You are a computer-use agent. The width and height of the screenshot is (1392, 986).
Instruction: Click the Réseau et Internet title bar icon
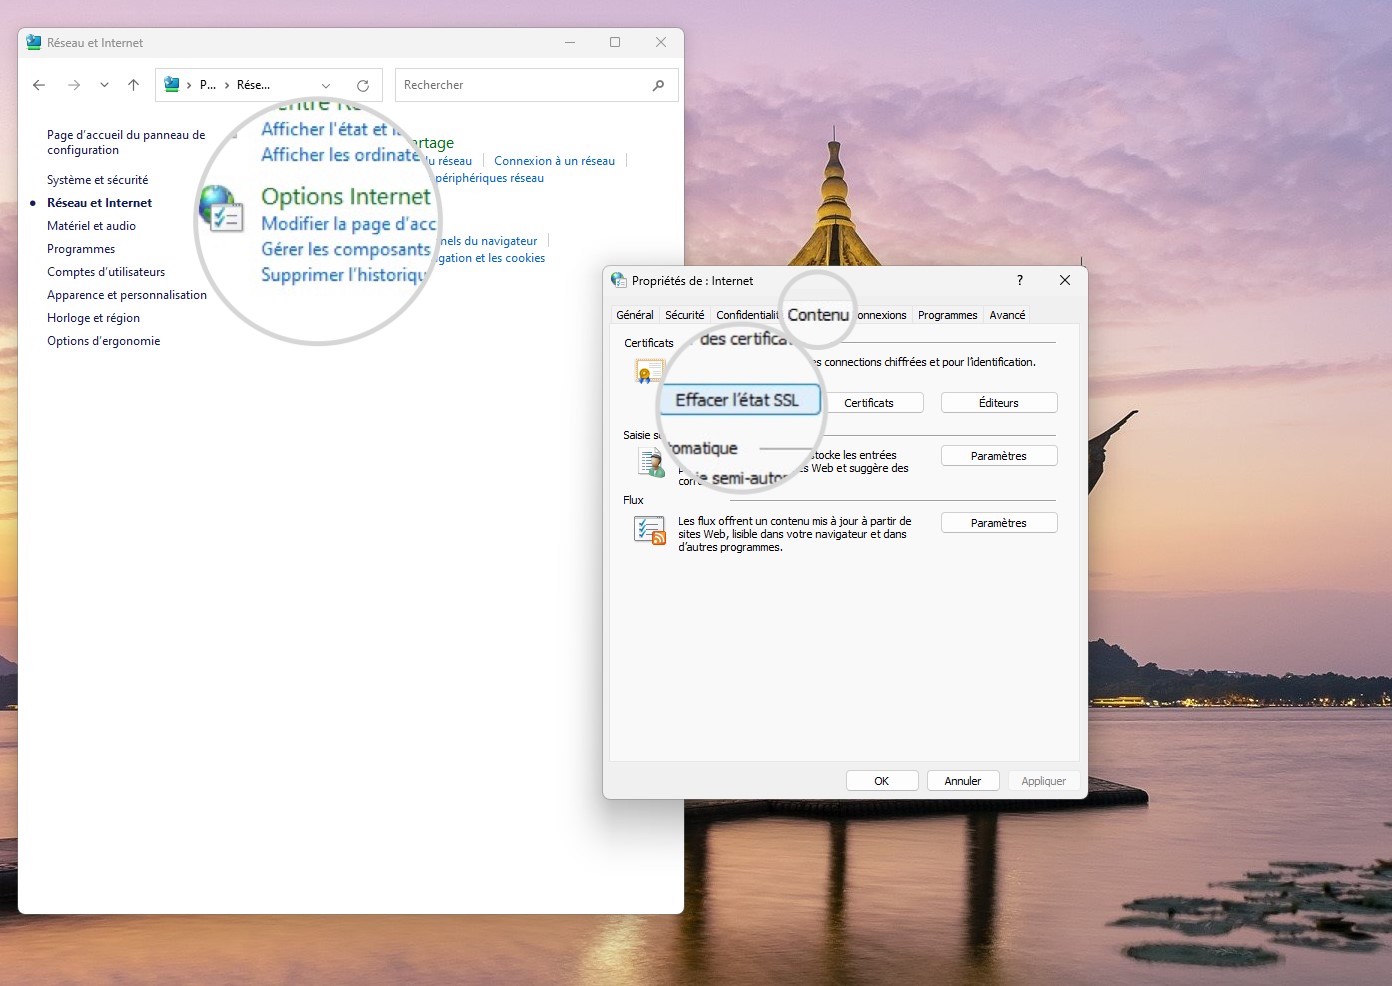tap(34, 43)
